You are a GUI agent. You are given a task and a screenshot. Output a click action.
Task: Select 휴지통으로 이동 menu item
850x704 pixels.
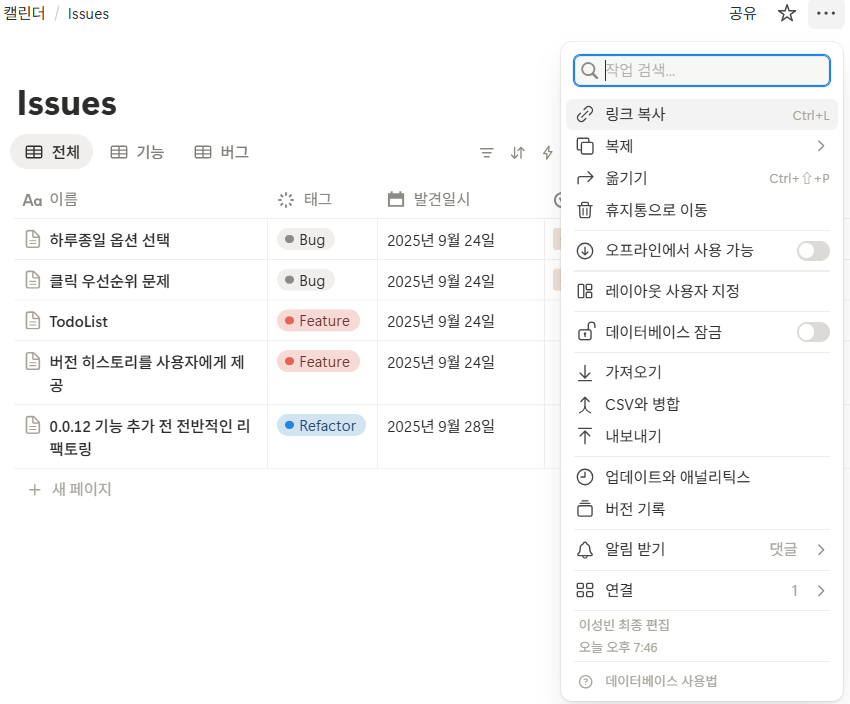tap(701, 210)
